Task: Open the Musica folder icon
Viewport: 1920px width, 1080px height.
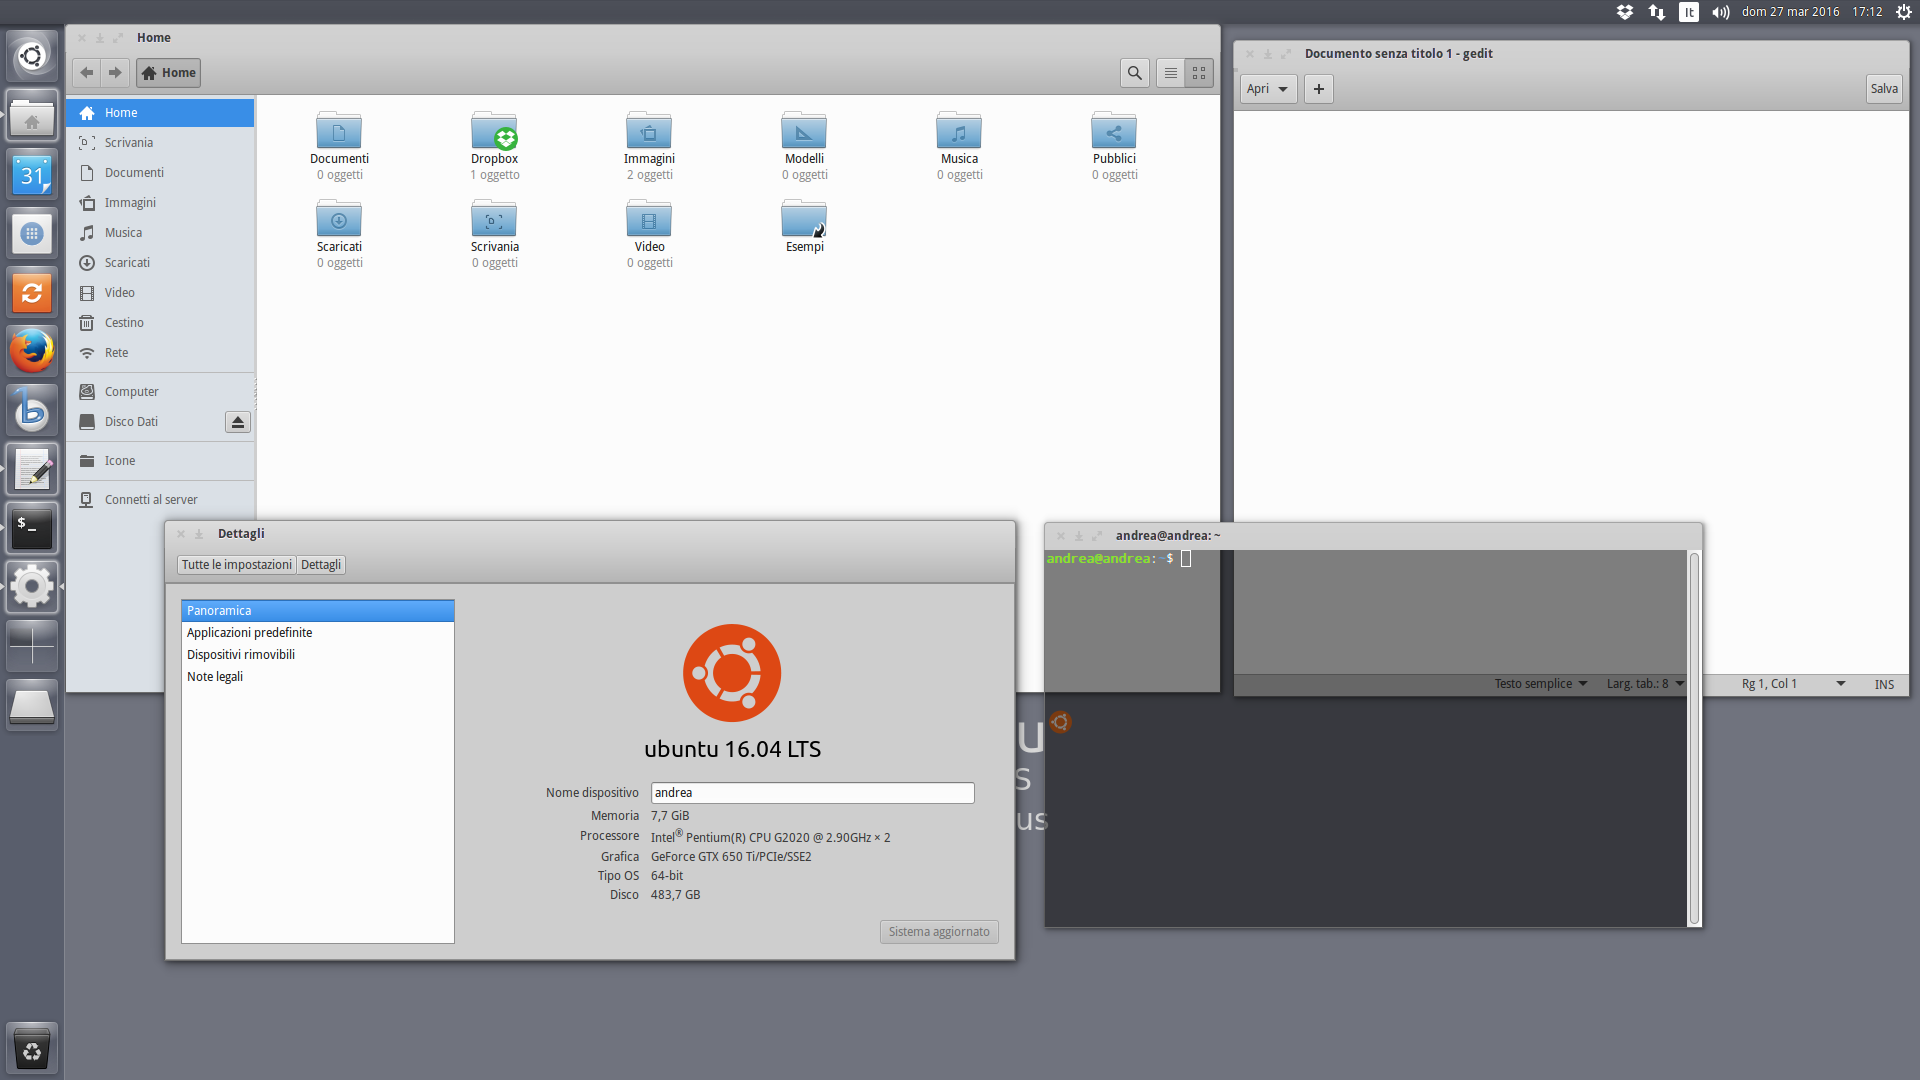Action: (x=960, y=146)
